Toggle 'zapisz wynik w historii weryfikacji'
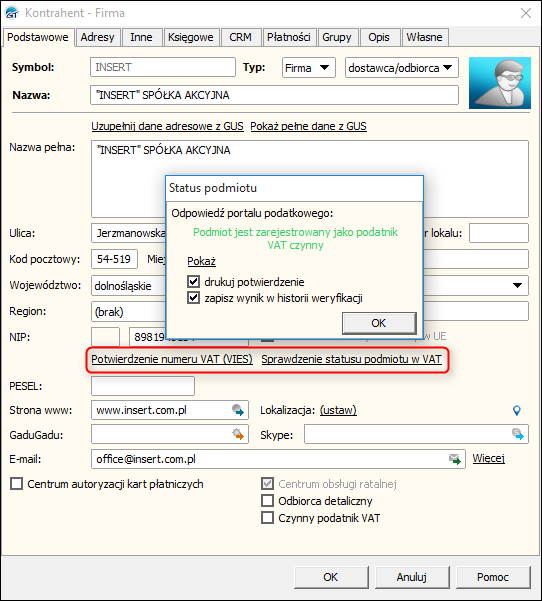542x601 pixels. click(x=194, y=298)
